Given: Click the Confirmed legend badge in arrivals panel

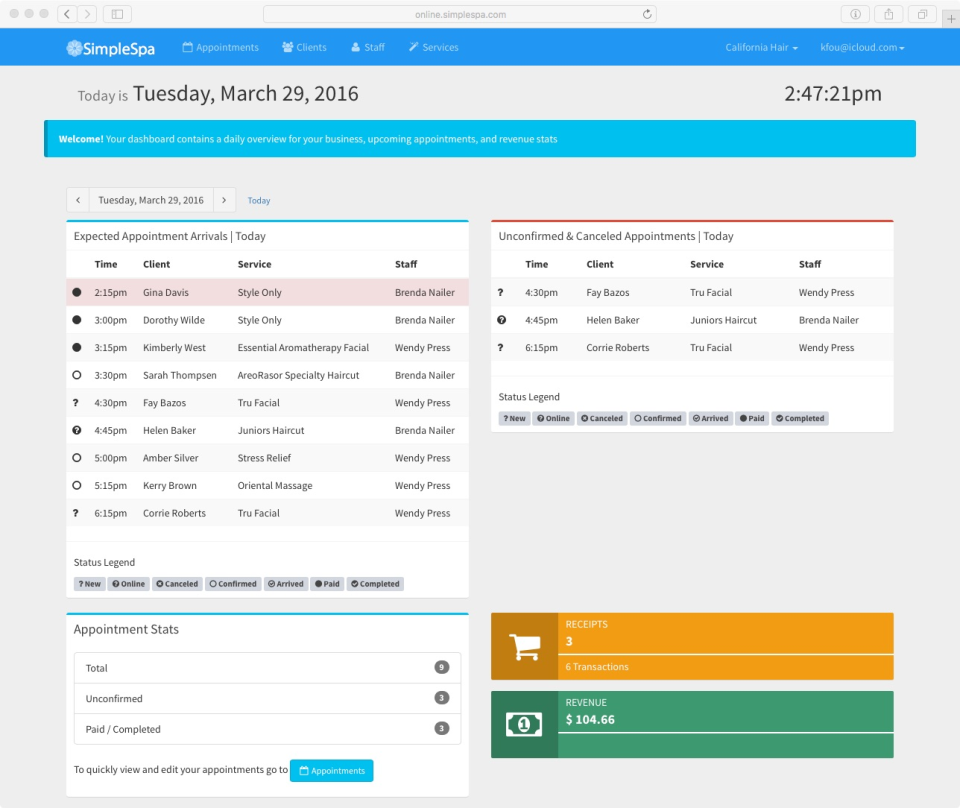Looking at the screenshot, I should point(233,584).
